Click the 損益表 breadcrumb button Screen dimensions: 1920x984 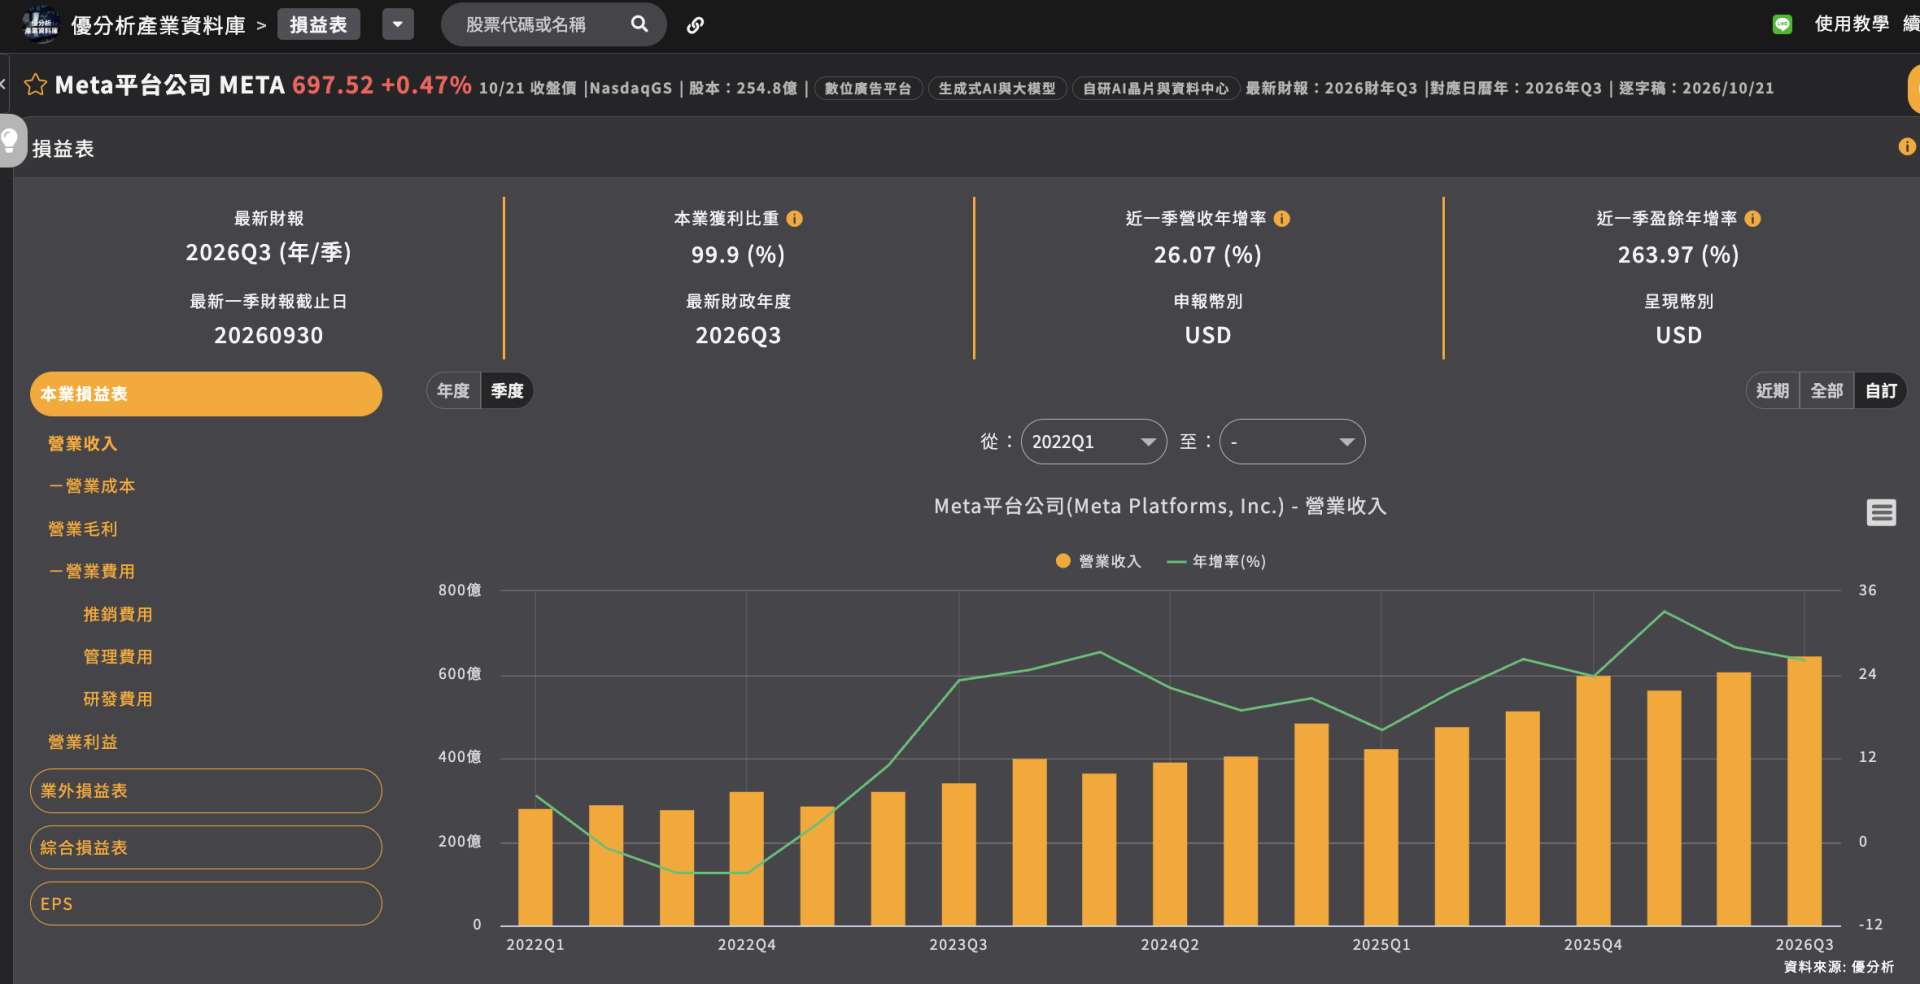[x=318, y=24]
